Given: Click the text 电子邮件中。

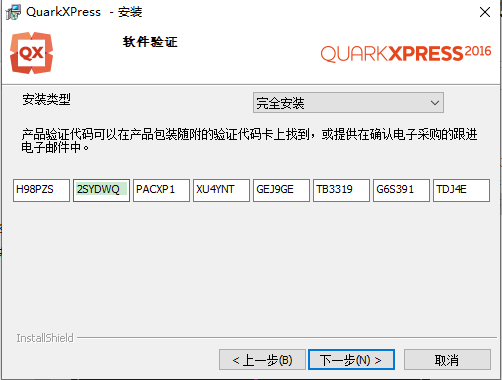Looking at the screenshot, I should click(x=56, y=147).
